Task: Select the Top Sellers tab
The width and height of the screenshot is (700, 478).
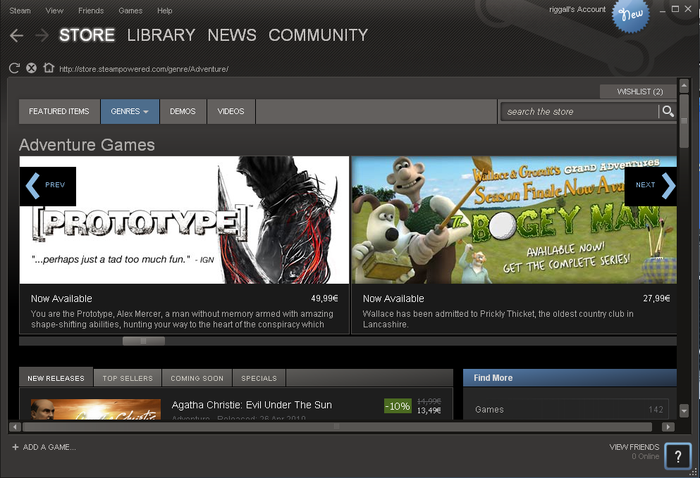Action: [x=128, y=378]
